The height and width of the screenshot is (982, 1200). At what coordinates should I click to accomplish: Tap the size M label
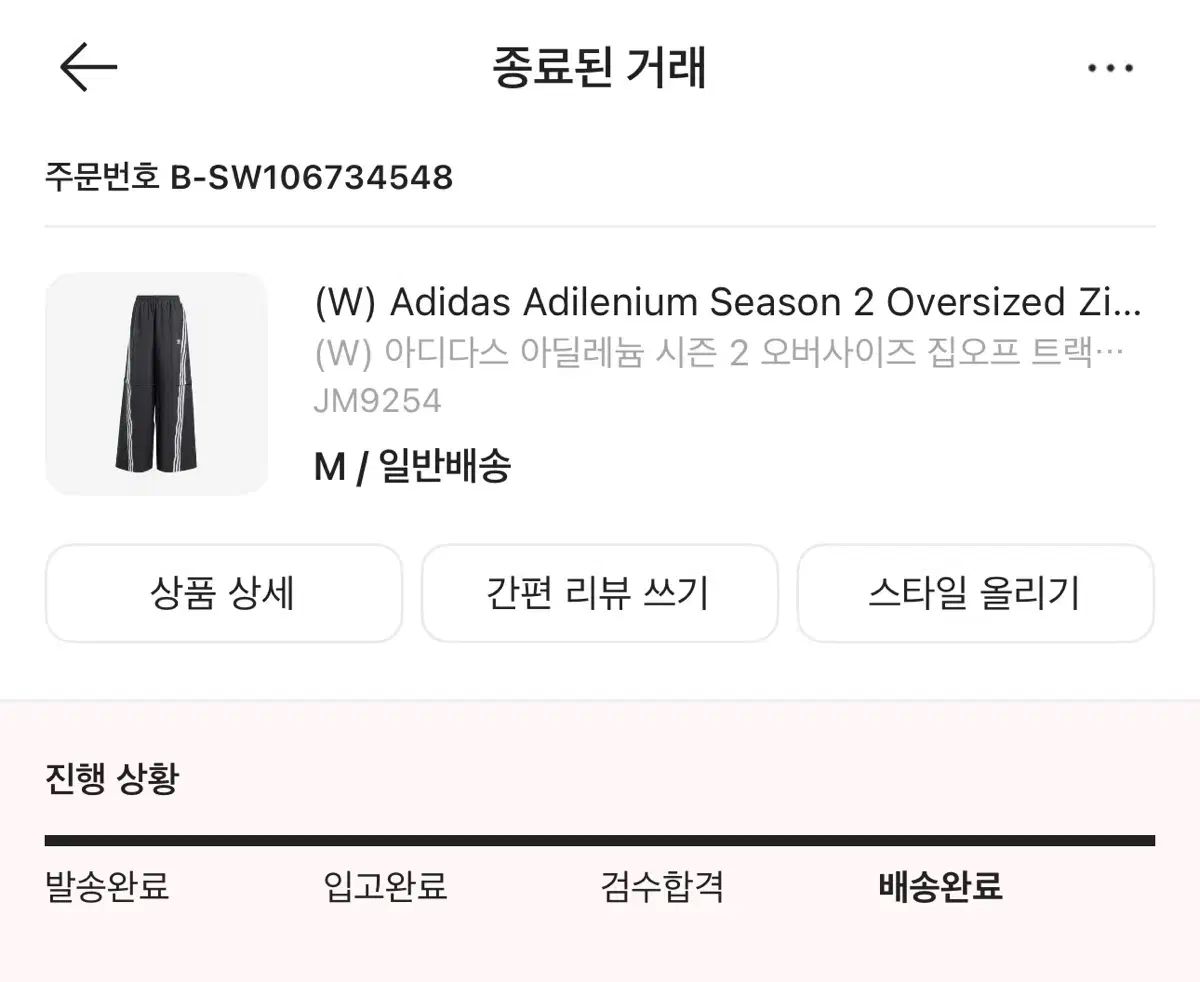329,466
